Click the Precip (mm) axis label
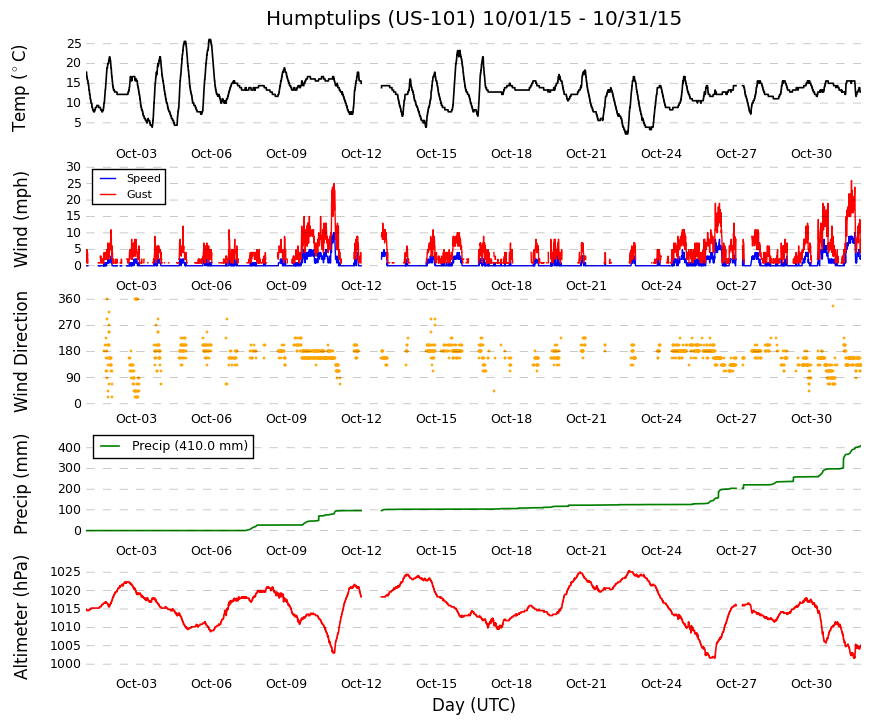Screen dimensions: 871x725 [21, 484]
